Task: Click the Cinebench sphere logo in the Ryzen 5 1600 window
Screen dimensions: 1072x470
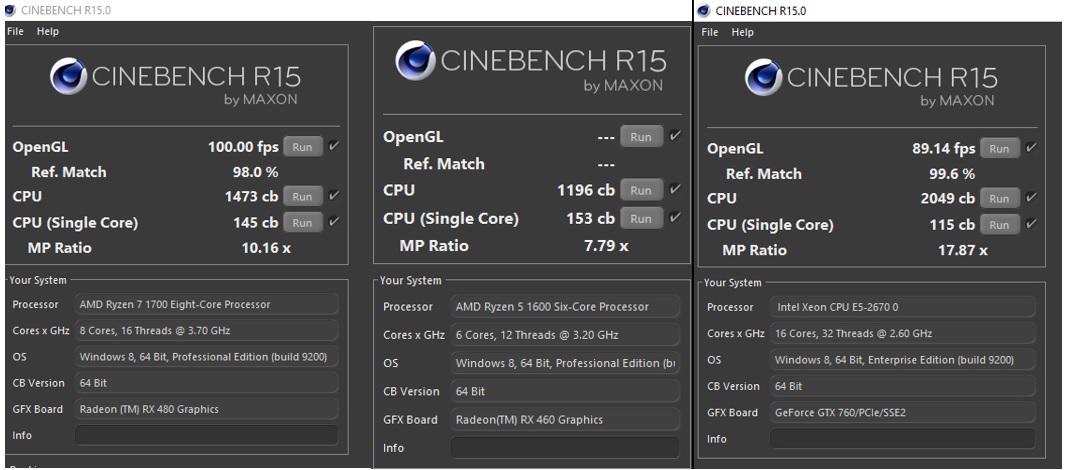Action: [415, 60]
